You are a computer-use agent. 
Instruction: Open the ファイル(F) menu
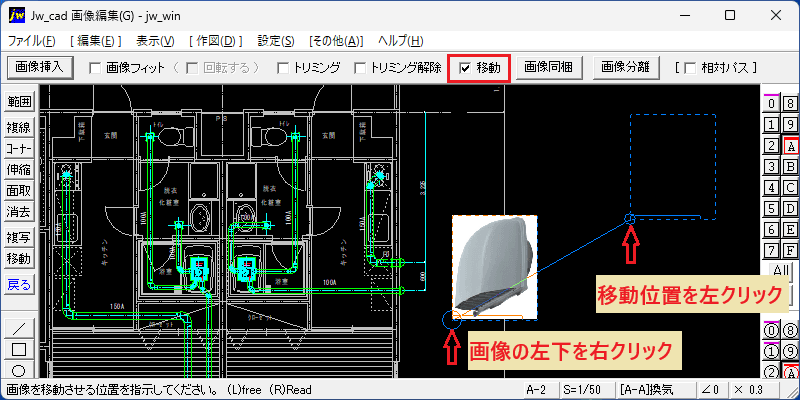pos(32,41)
